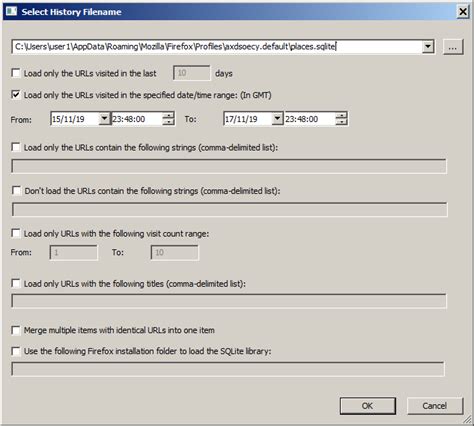Click the To date text 17/11/19
The width and height of the screenshot is (474, 426).
(241, 119)
